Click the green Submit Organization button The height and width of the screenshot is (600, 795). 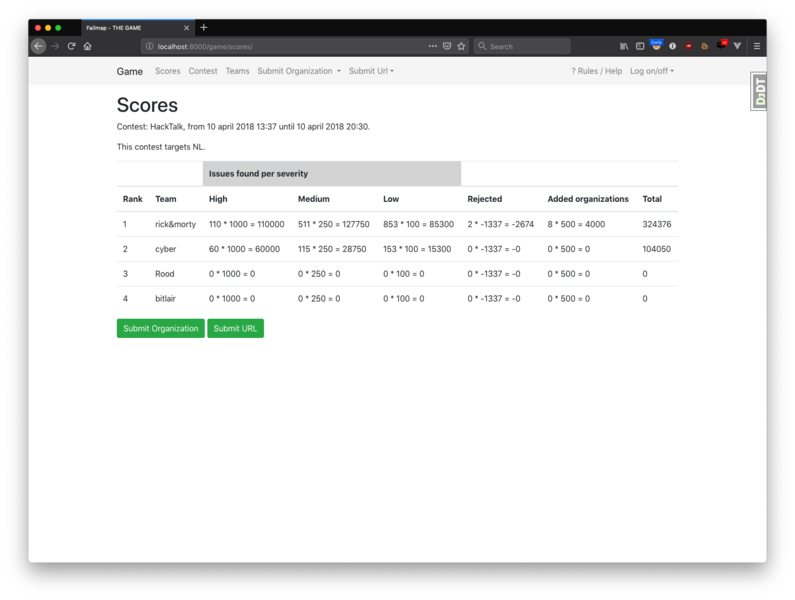tap(161, 328)
